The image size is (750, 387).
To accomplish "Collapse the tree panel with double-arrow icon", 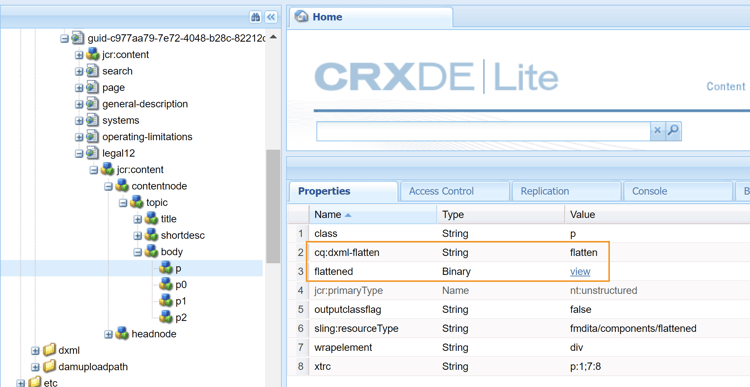I will pyautogui.click(x=271, y=17).
